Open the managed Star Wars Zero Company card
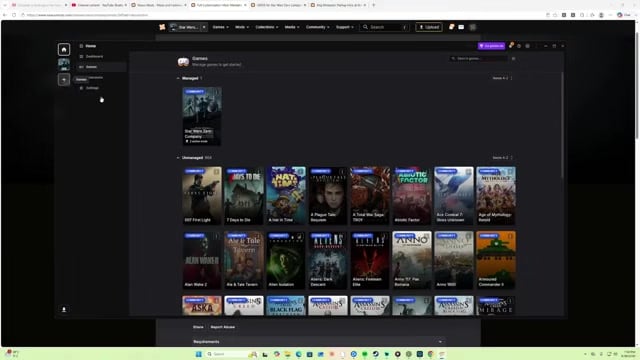 tap(202, 116)
